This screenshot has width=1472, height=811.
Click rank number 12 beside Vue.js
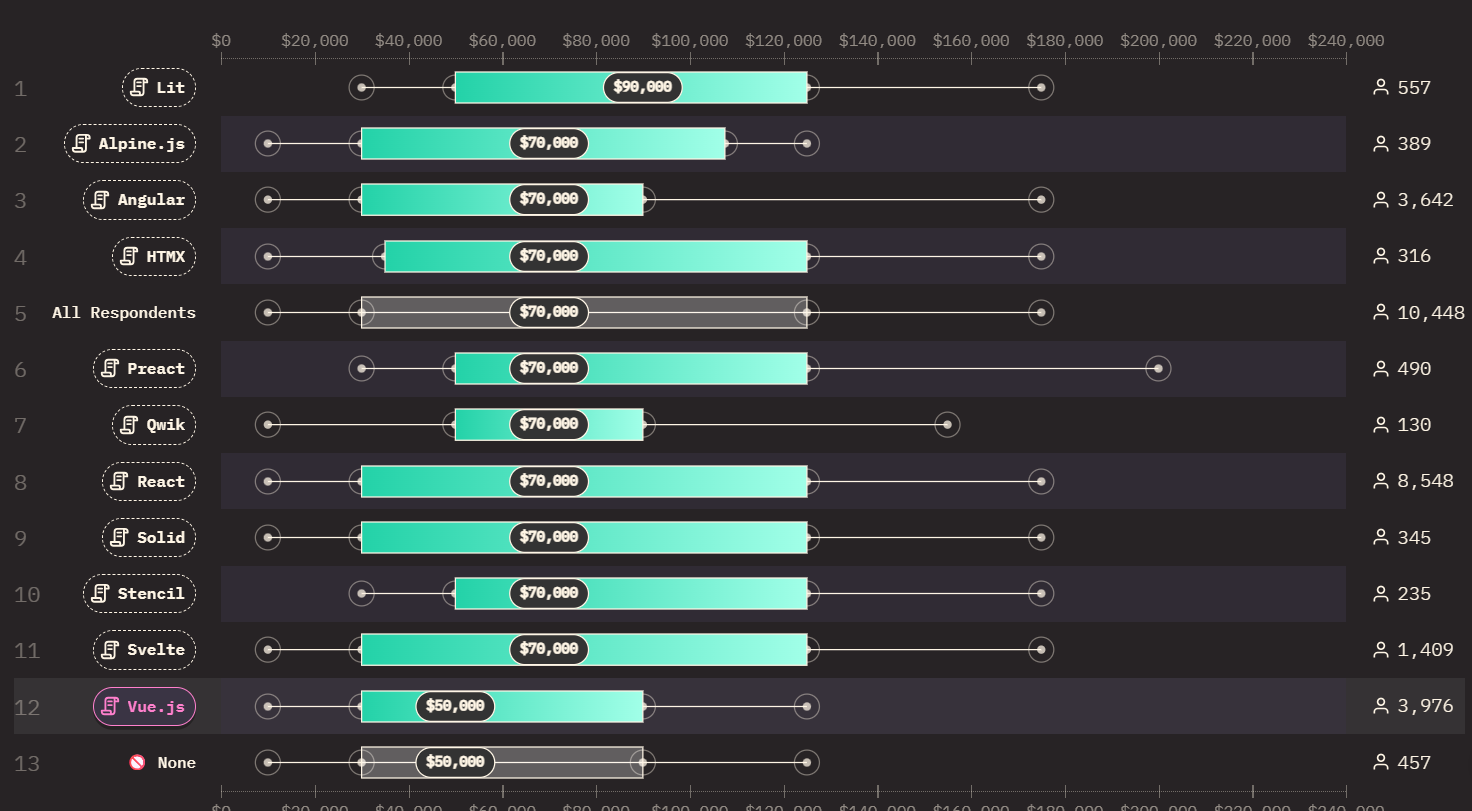click(x=27, y=707)
